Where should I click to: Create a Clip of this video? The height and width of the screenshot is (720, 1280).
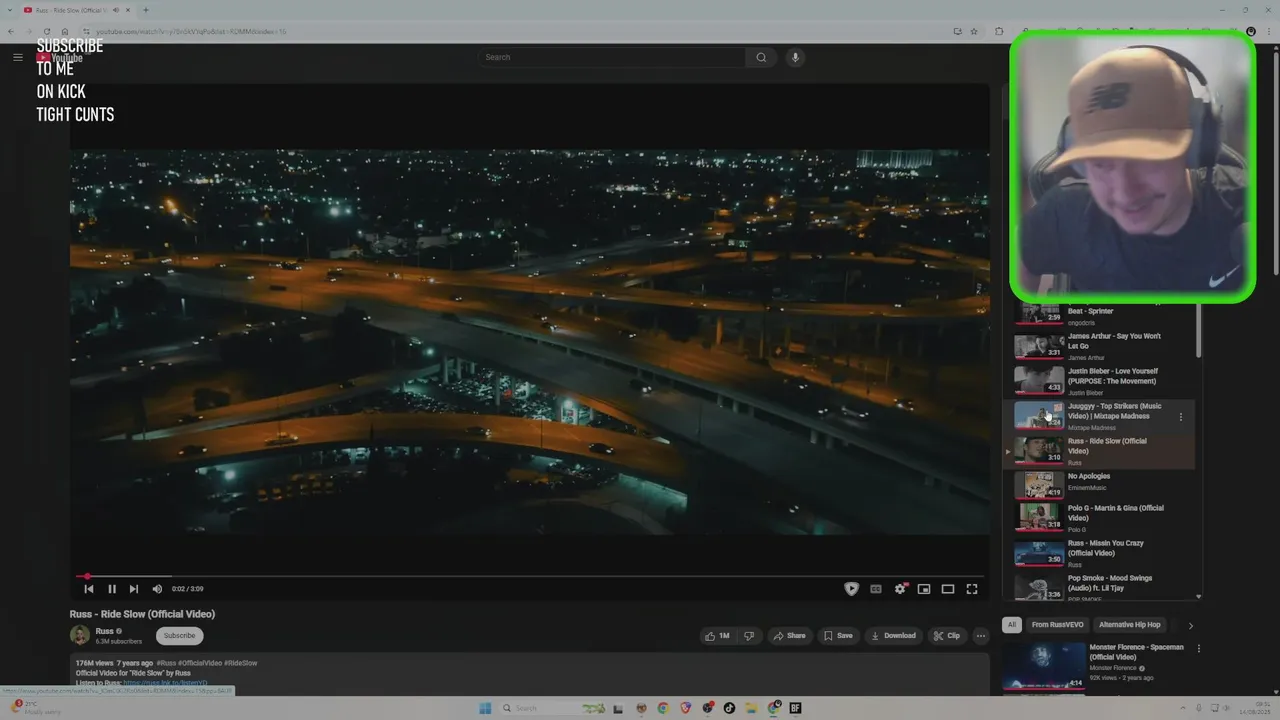(947, 635)
